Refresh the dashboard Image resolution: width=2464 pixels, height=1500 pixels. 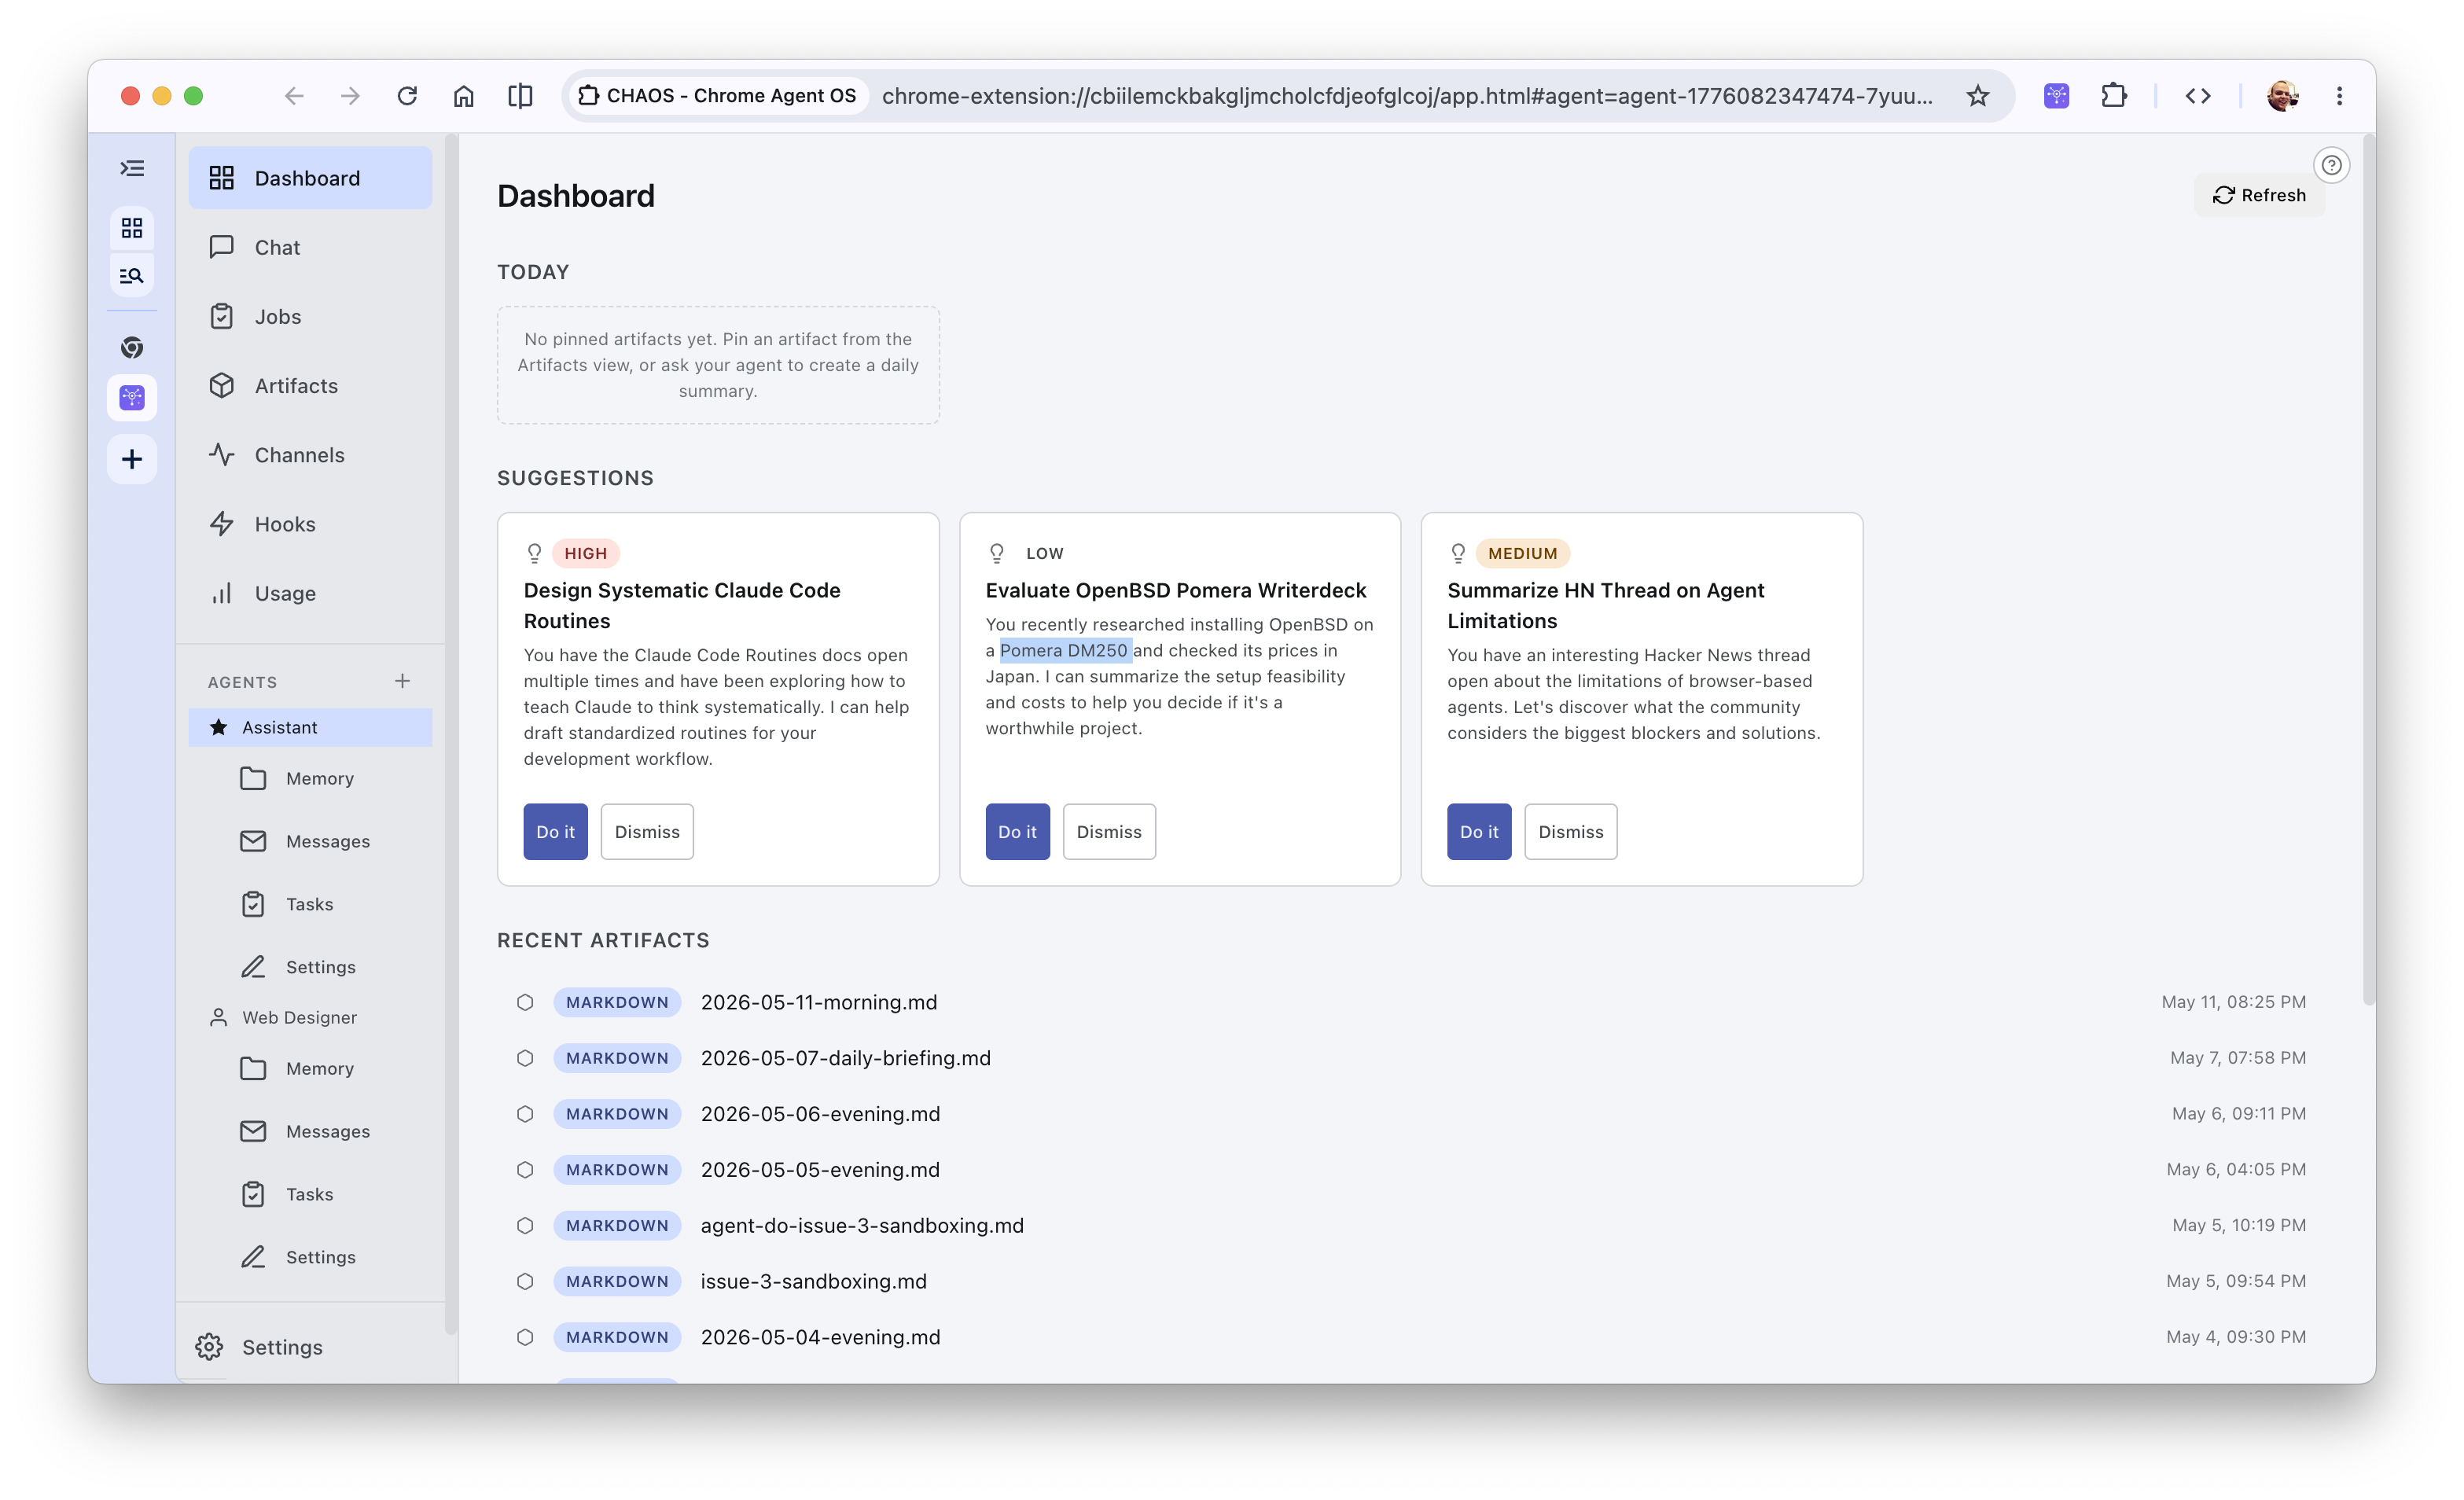point(2259,195)
